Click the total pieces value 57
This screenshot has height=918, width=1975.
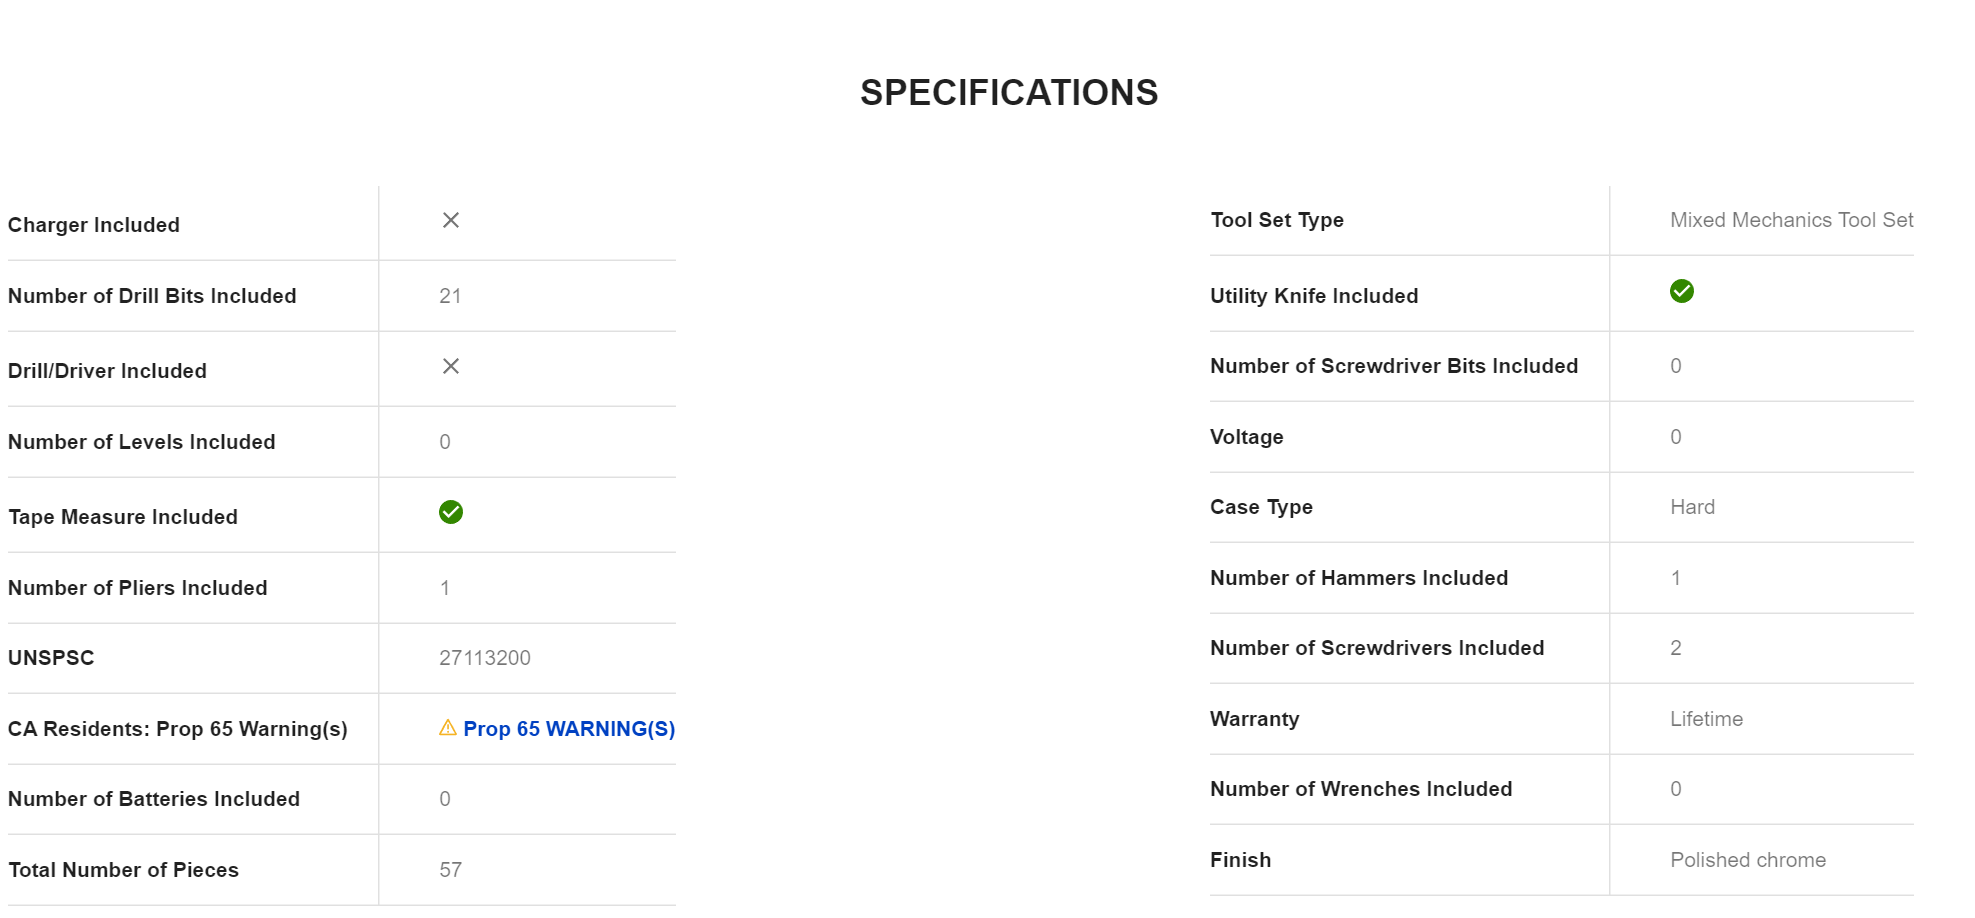click(x=450, y=870)
